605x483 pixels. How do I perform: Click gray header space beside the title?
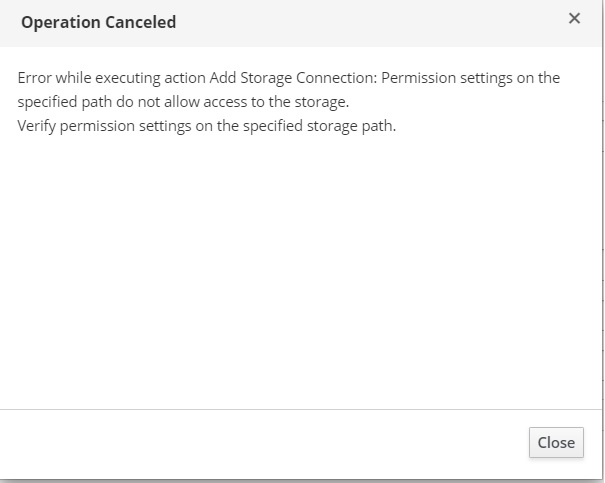[x=370, y=22]
